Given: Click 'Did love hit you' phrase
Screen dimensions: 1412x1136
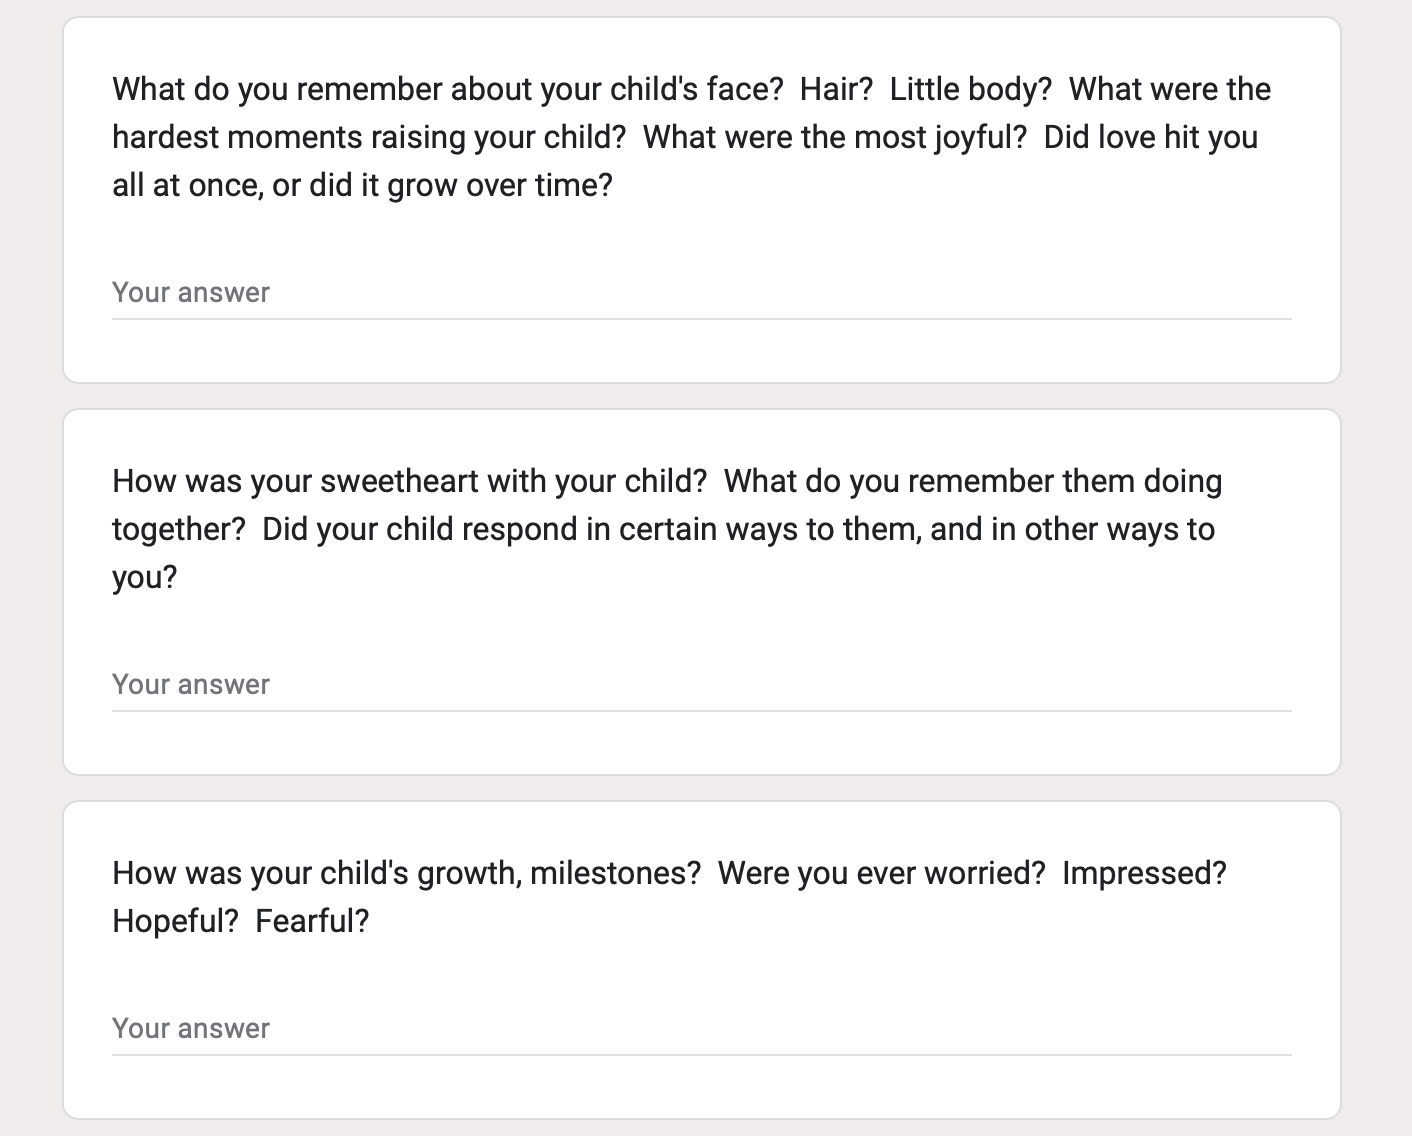Looking at the screenshot, I should (x=1151, y=137).
